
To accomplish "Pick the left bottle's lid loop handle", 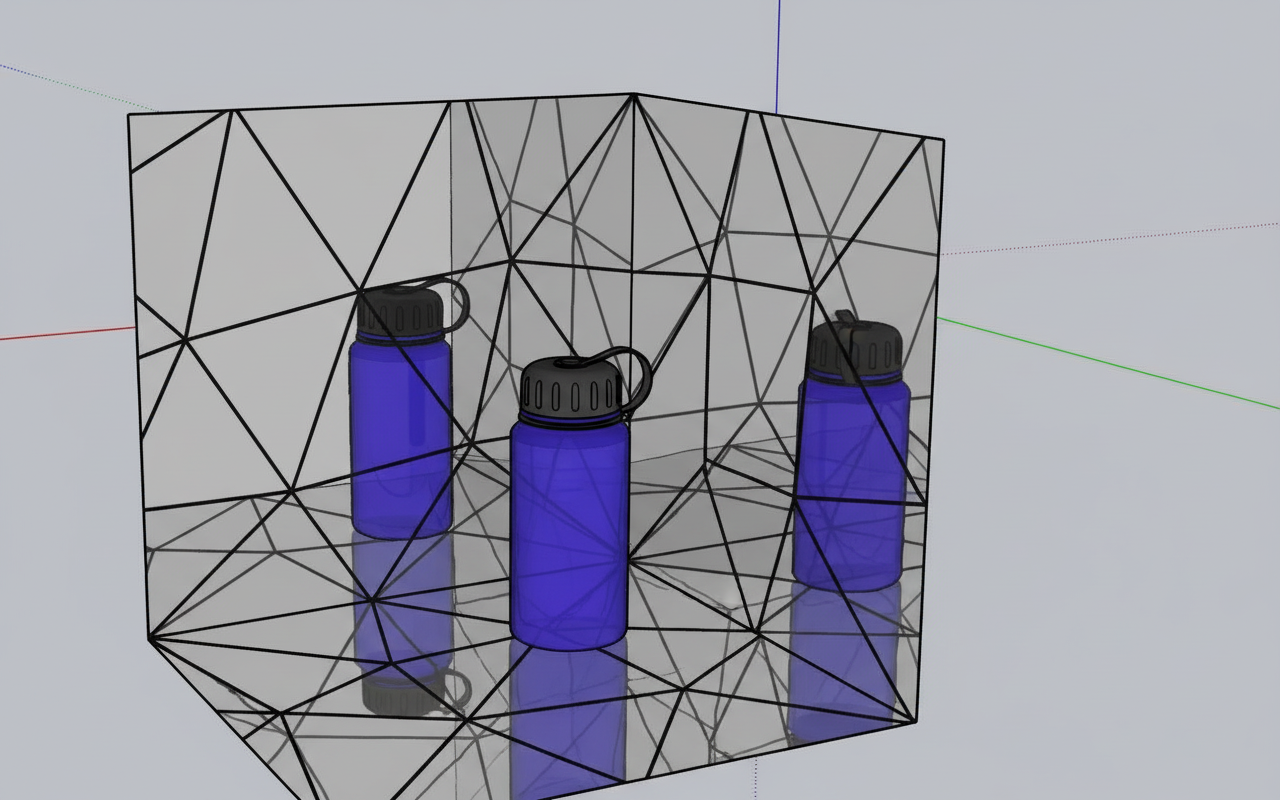I will coord(458,300).
